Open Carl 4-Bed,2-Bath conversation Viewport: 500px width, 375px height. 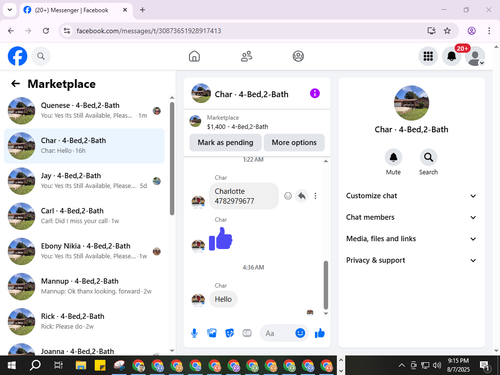pos(84,216)
